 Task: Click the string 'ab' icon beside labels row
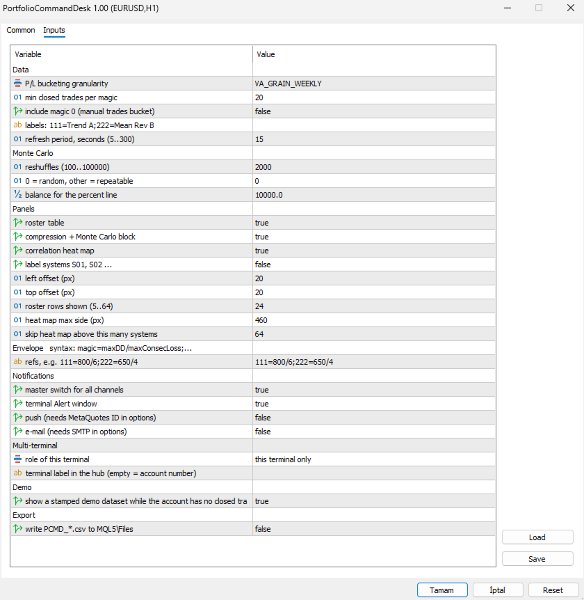pos(18,125)
